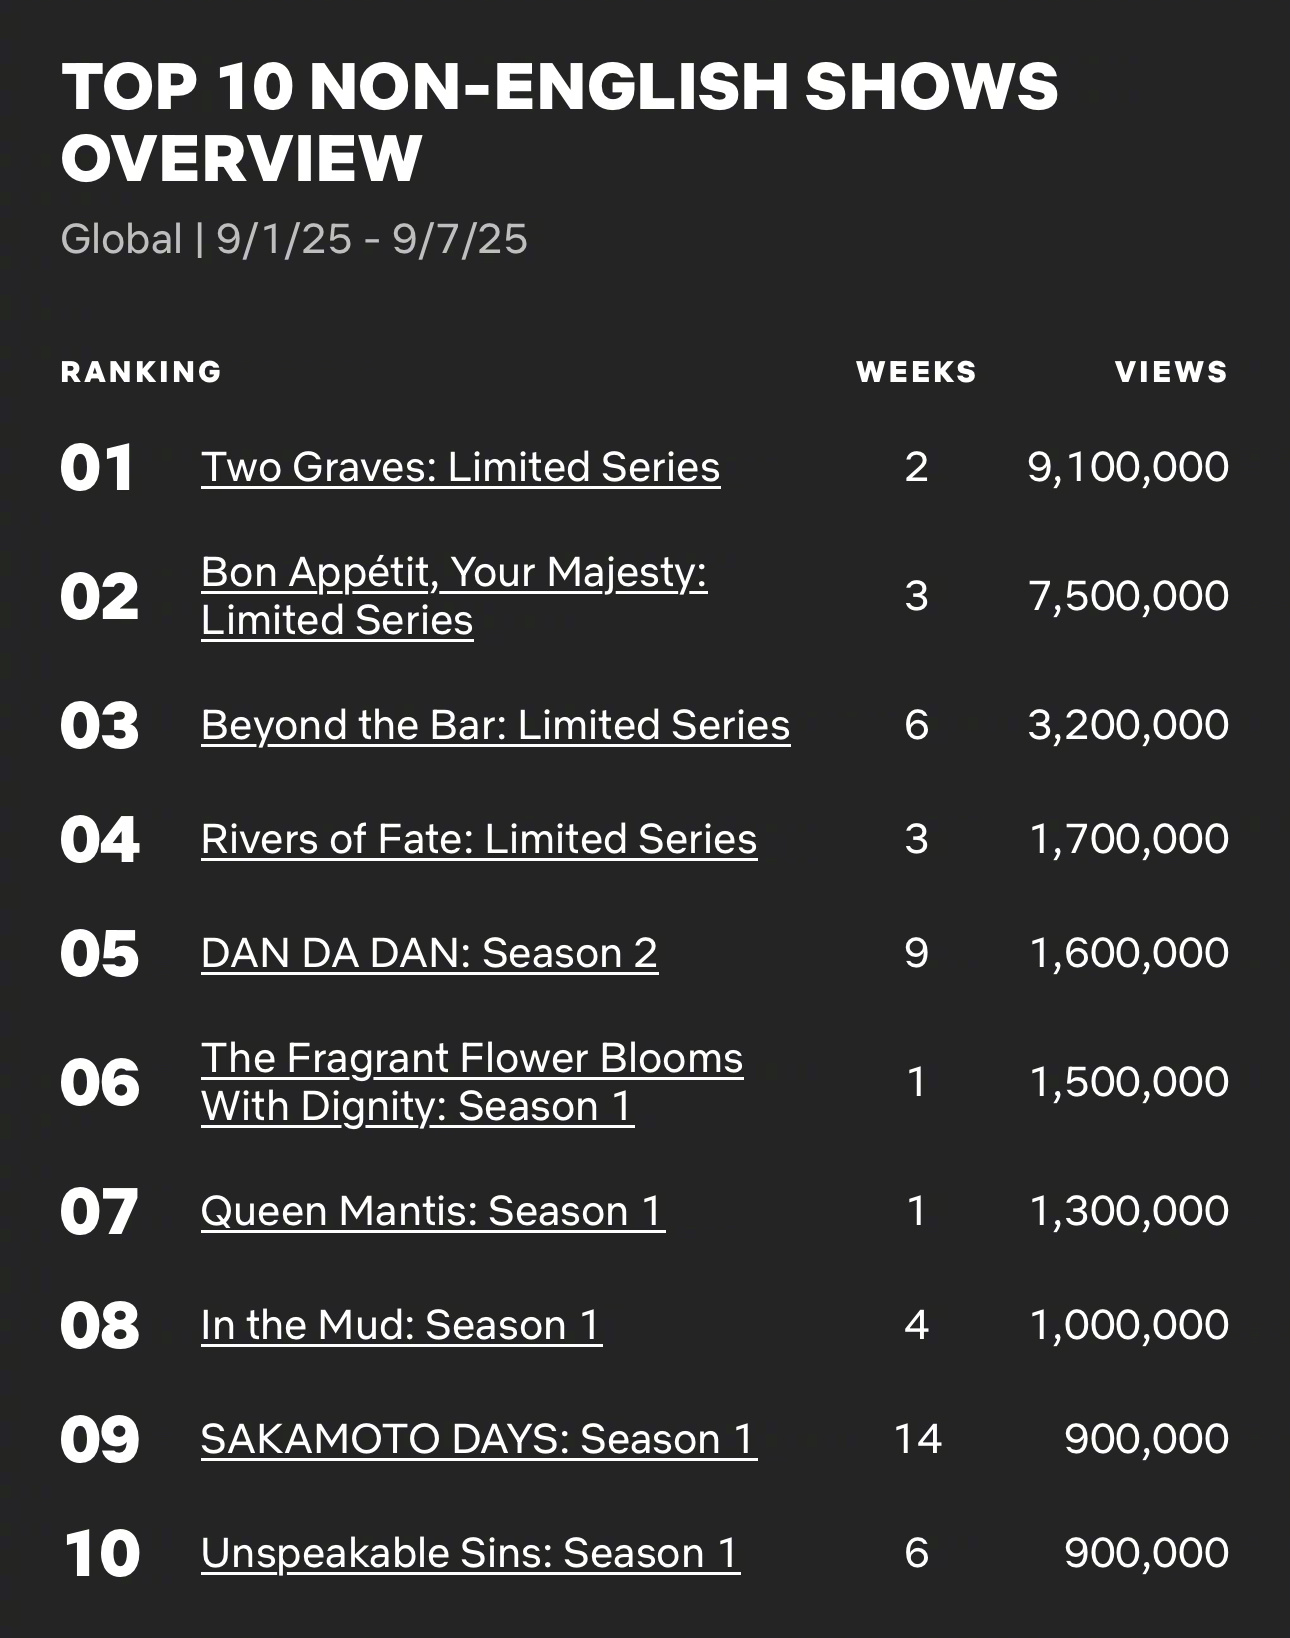Open Bon Appétit, Your Majesty link

454,596
